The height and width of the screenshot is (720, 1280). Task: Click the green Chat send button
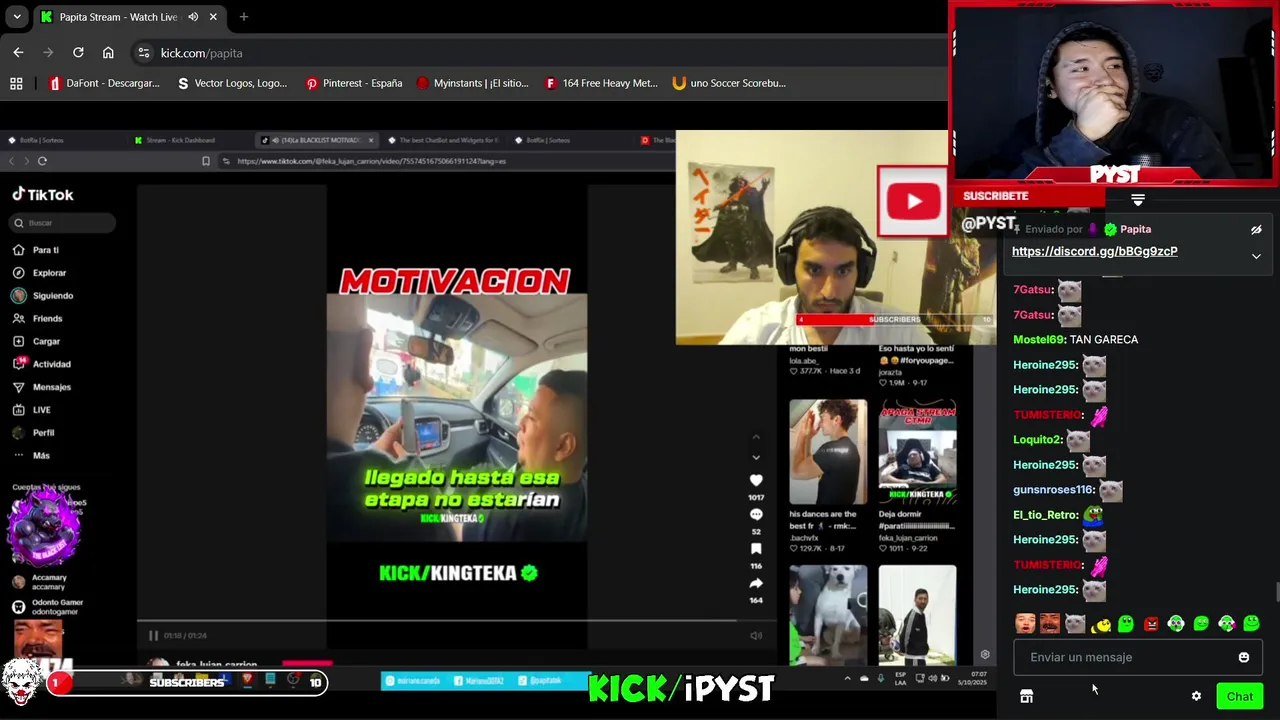point(1239,696)
